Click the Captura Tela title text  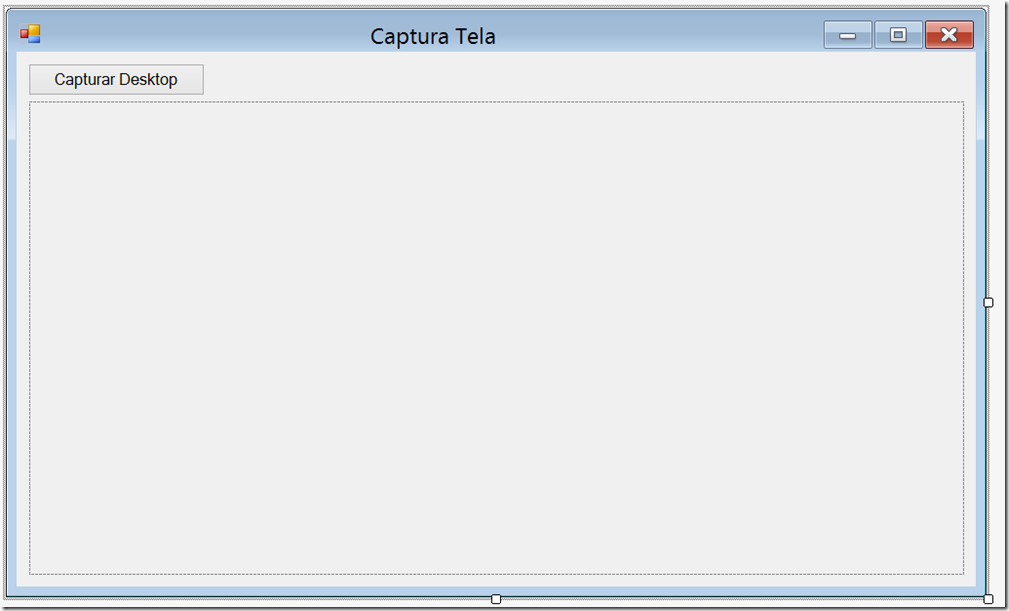(433, 36)
